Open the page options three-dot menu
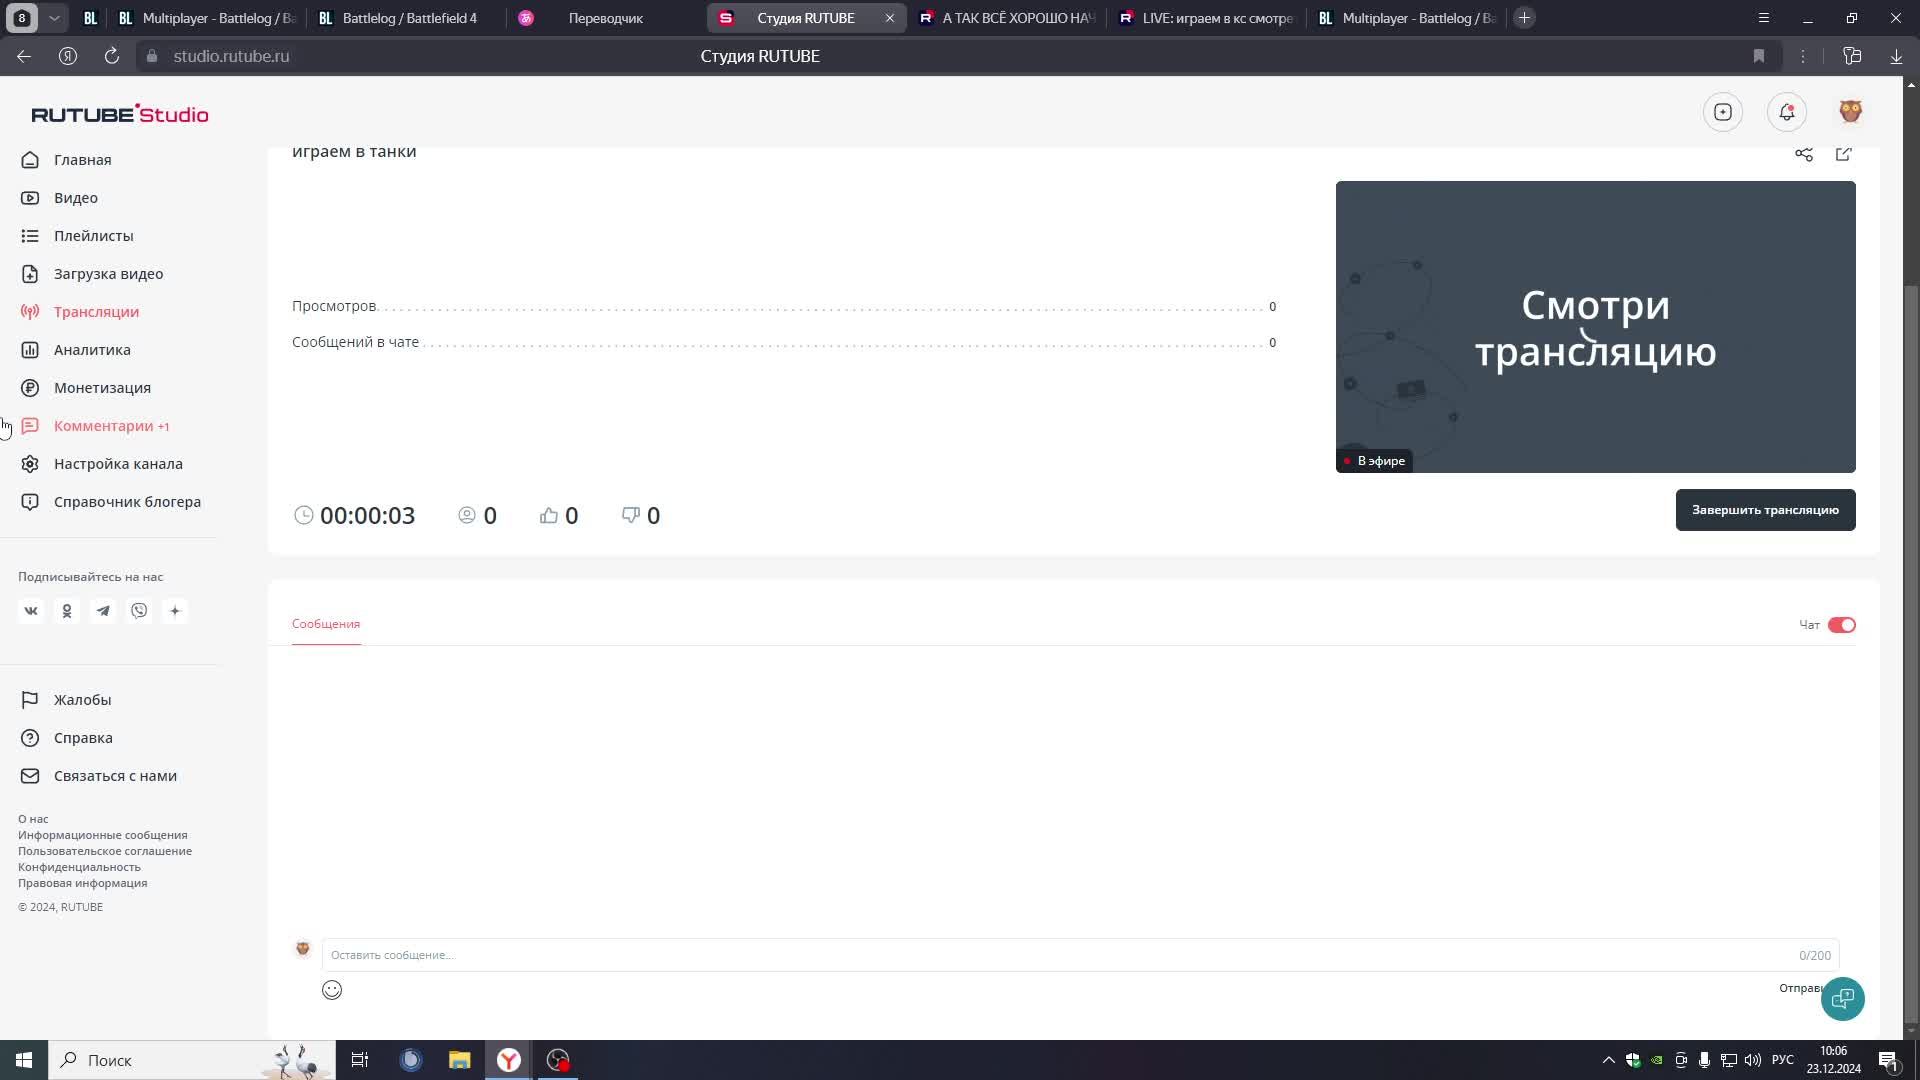 1803,56
